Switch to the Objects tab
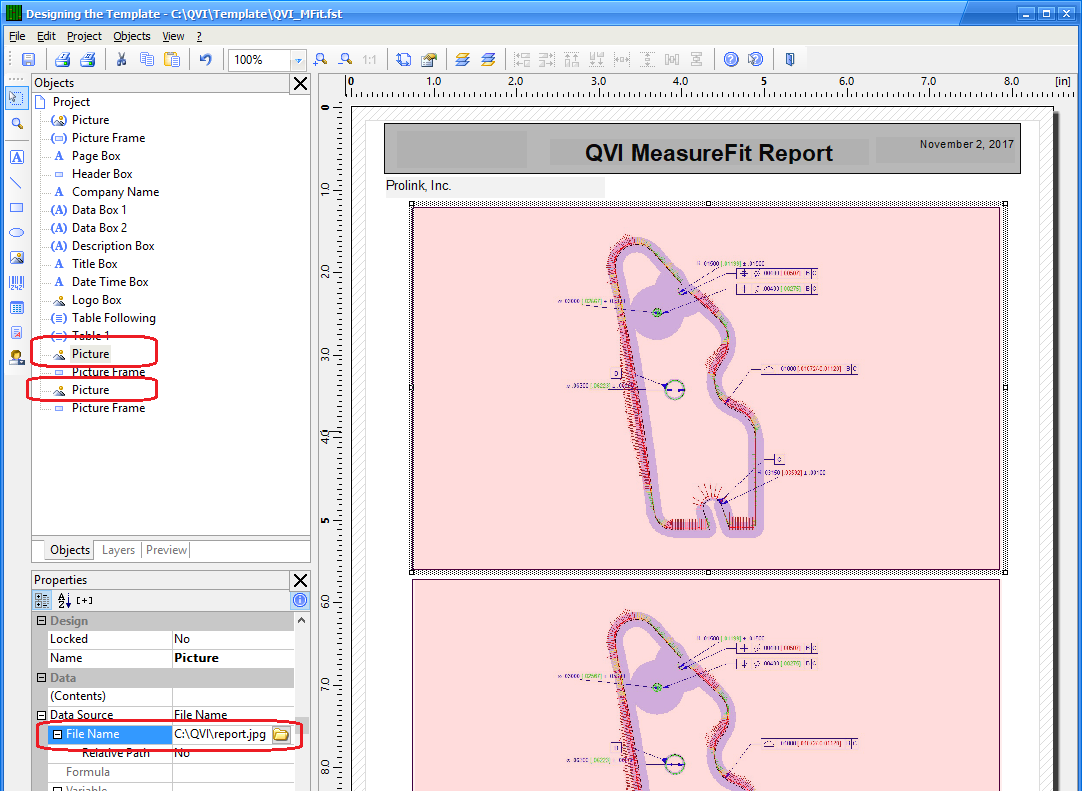 (70, 550)
